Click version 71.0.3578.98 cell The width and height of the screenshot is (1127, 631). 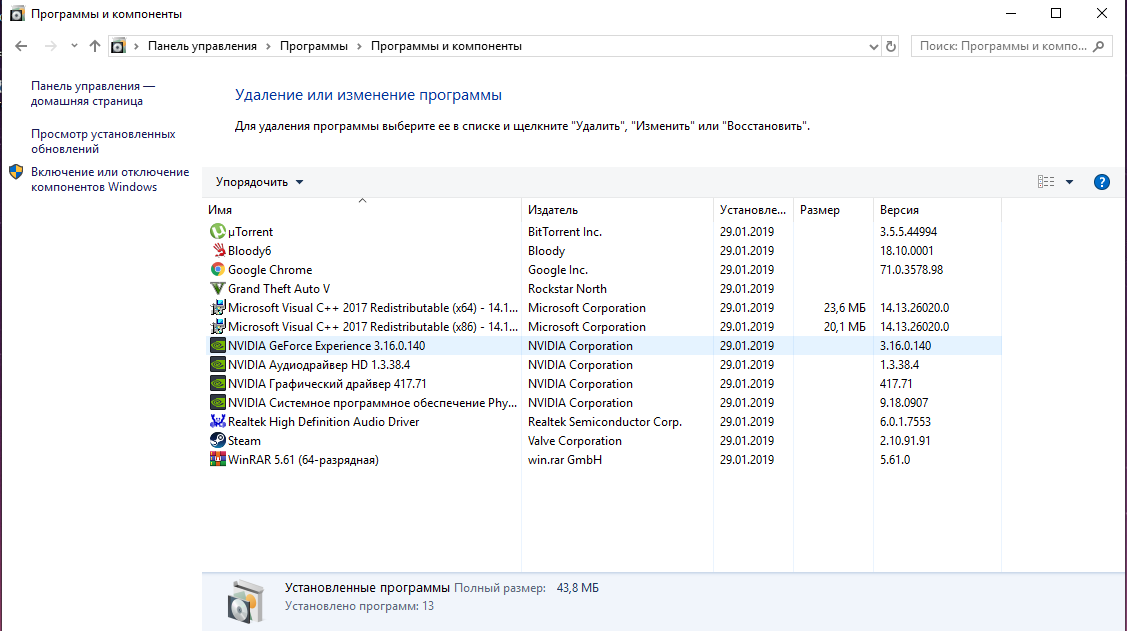[911, 270]
